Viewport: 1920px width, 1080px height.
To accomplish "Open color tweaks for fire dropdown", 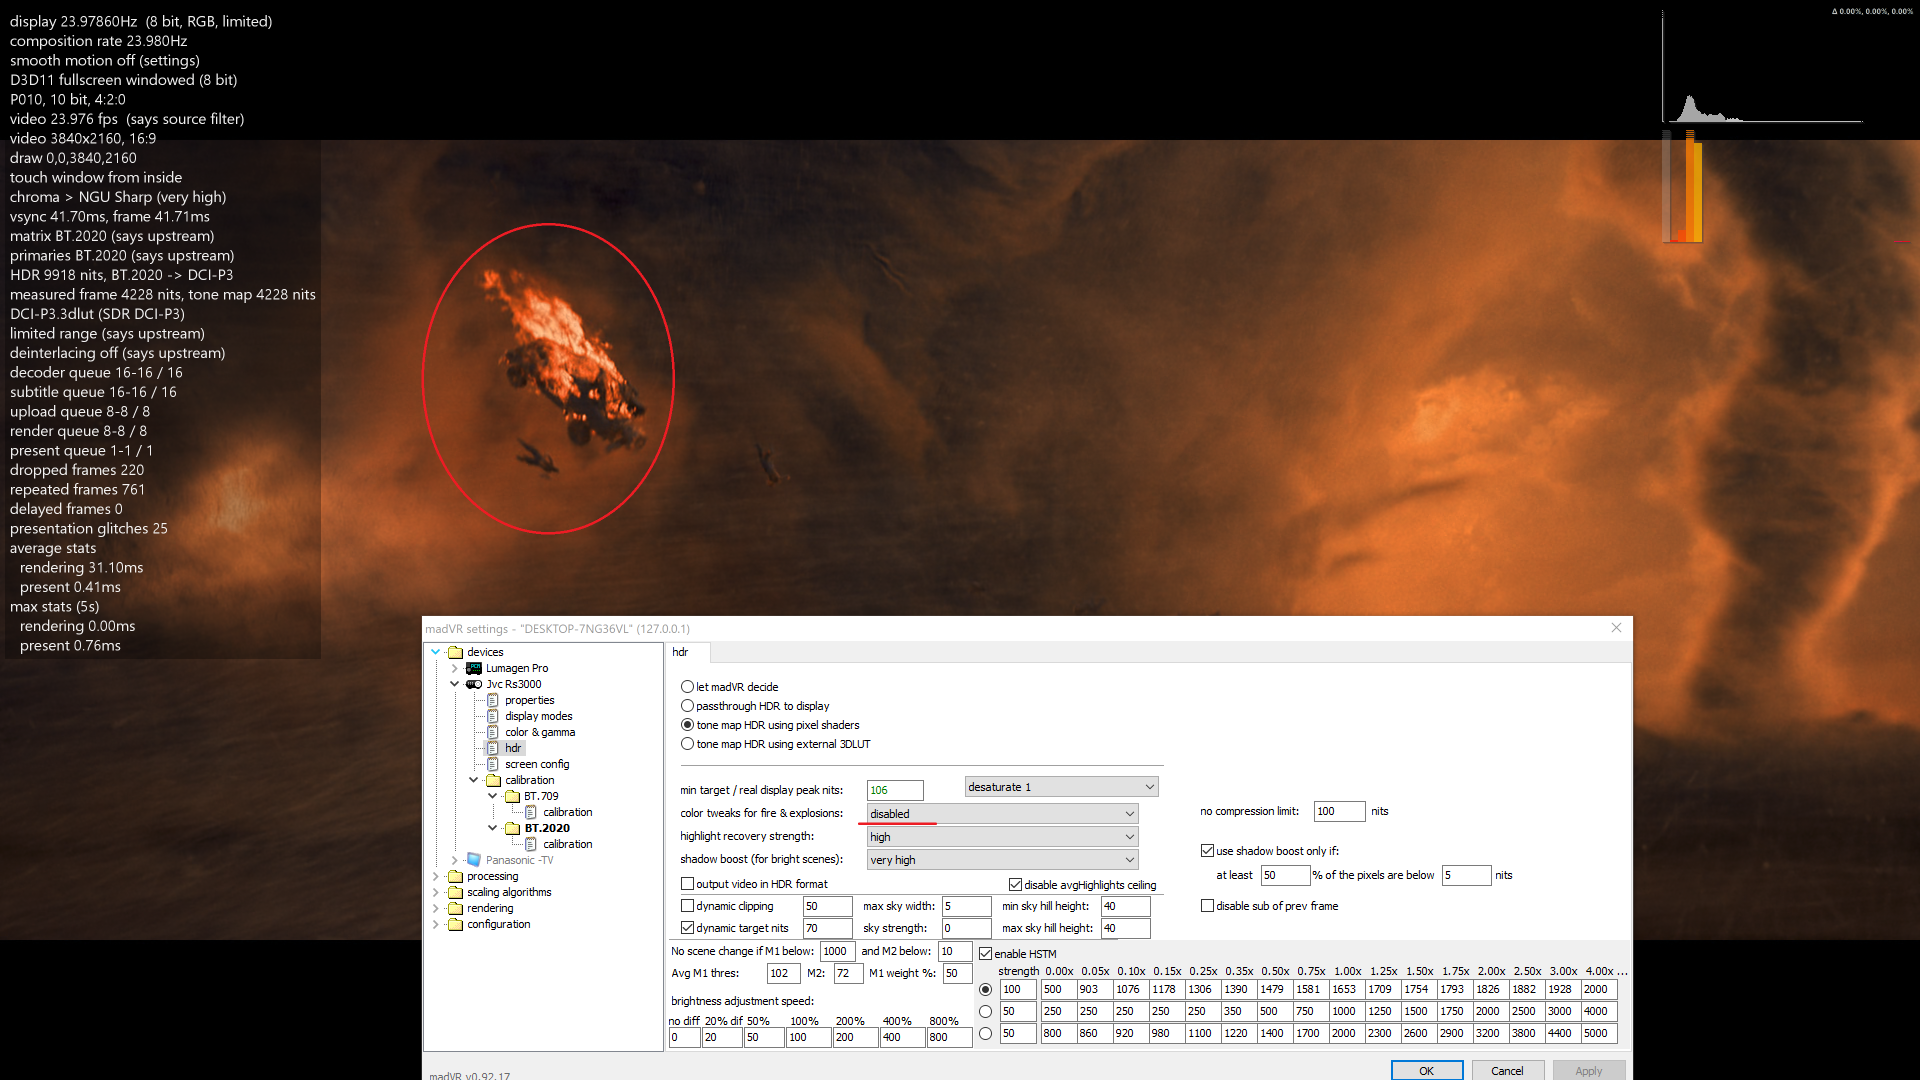I will pos(1001,814).
